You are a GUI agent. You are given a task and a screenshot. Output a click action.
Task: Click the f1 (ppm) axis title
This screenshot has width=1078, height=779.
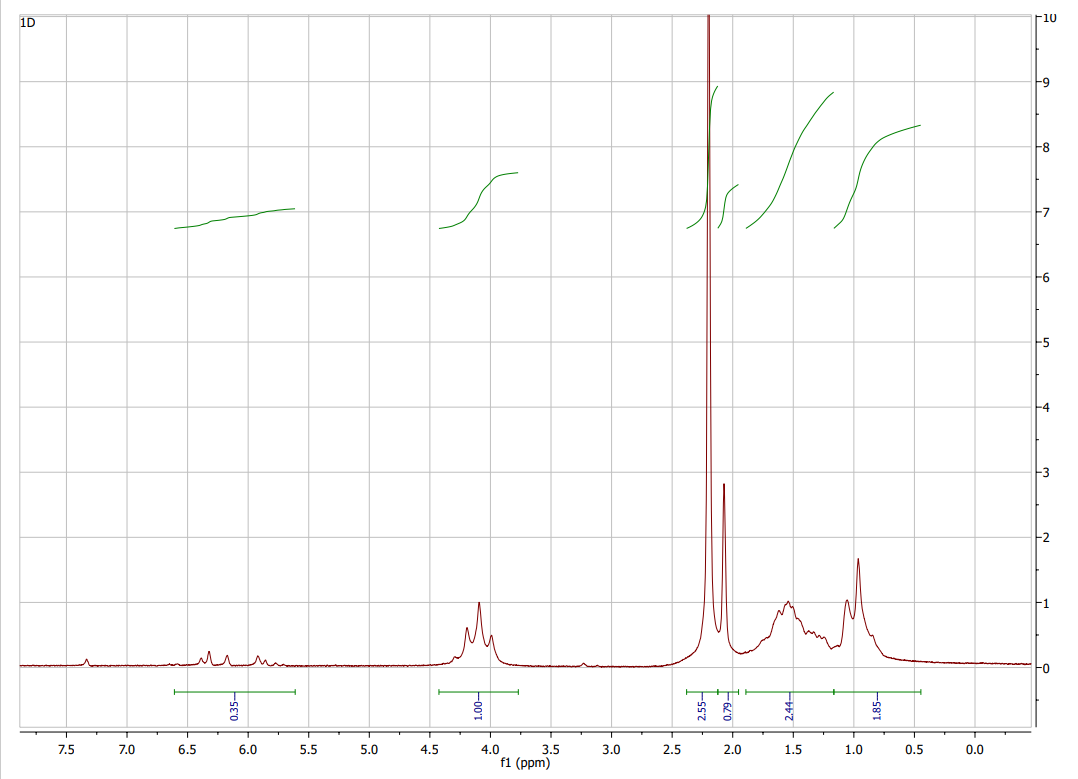(x=523, y=762)
